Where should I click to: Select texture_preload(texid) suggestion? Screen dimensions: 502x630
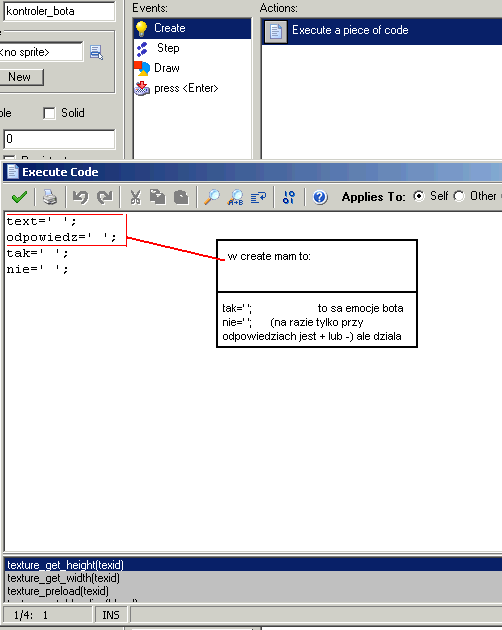(253, 591)
